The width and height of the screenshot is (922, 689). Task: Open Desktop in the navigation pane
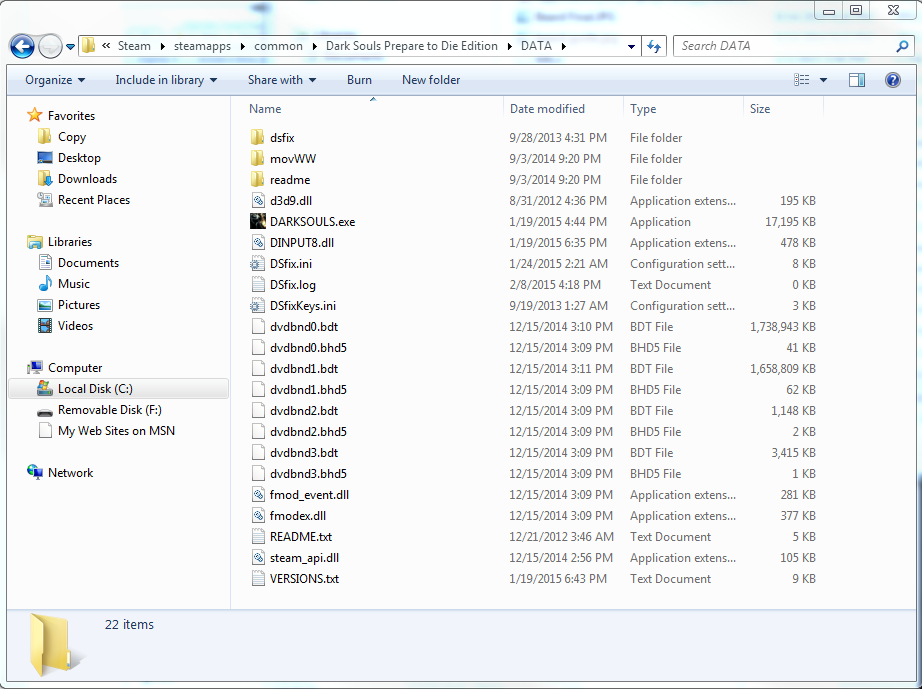[x=79, y=158]
